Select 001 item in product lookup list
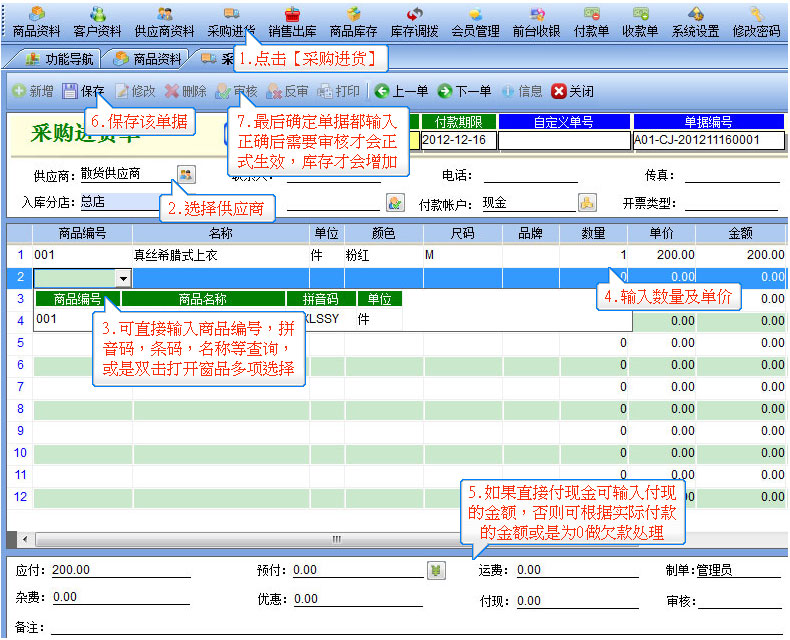This screenshot has width=790, height=640. [x=47, y=319]
